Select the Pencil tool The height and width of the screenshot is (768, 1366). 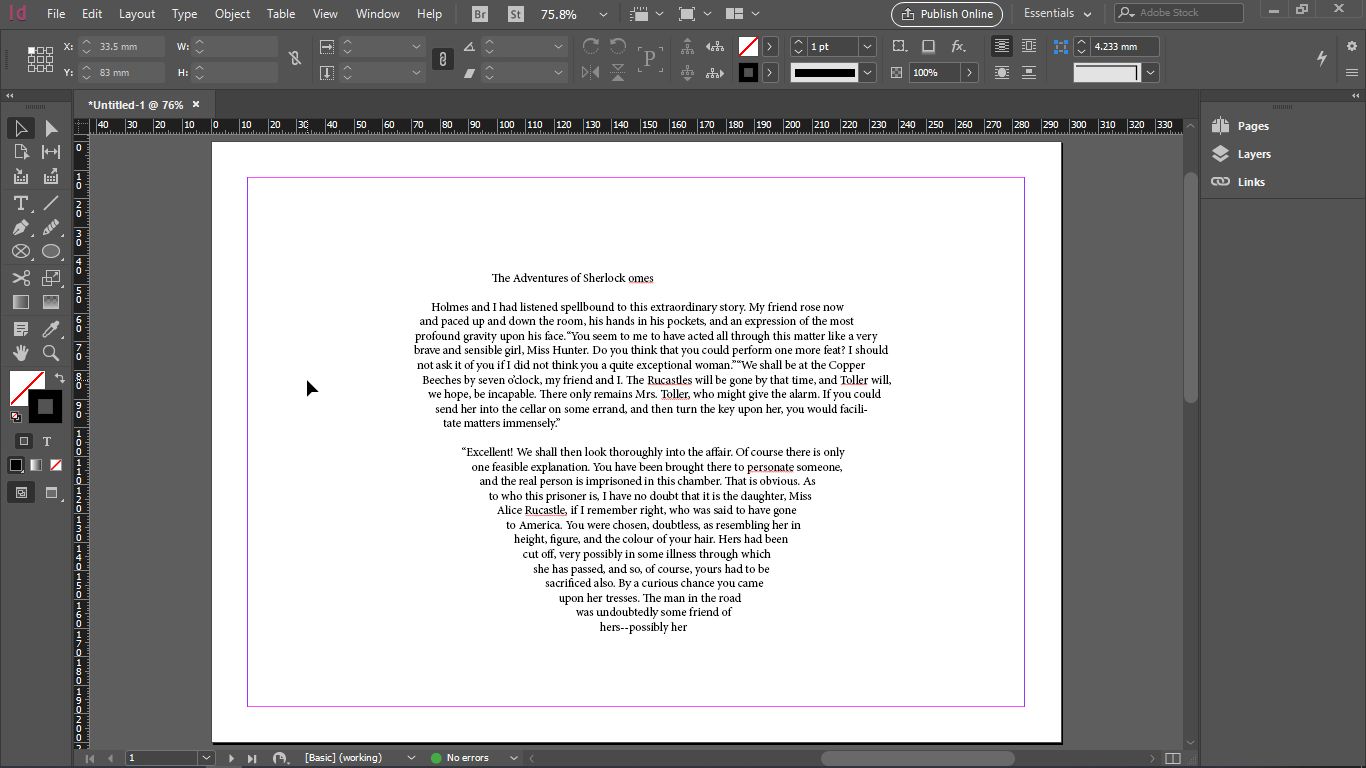(51, 228)
